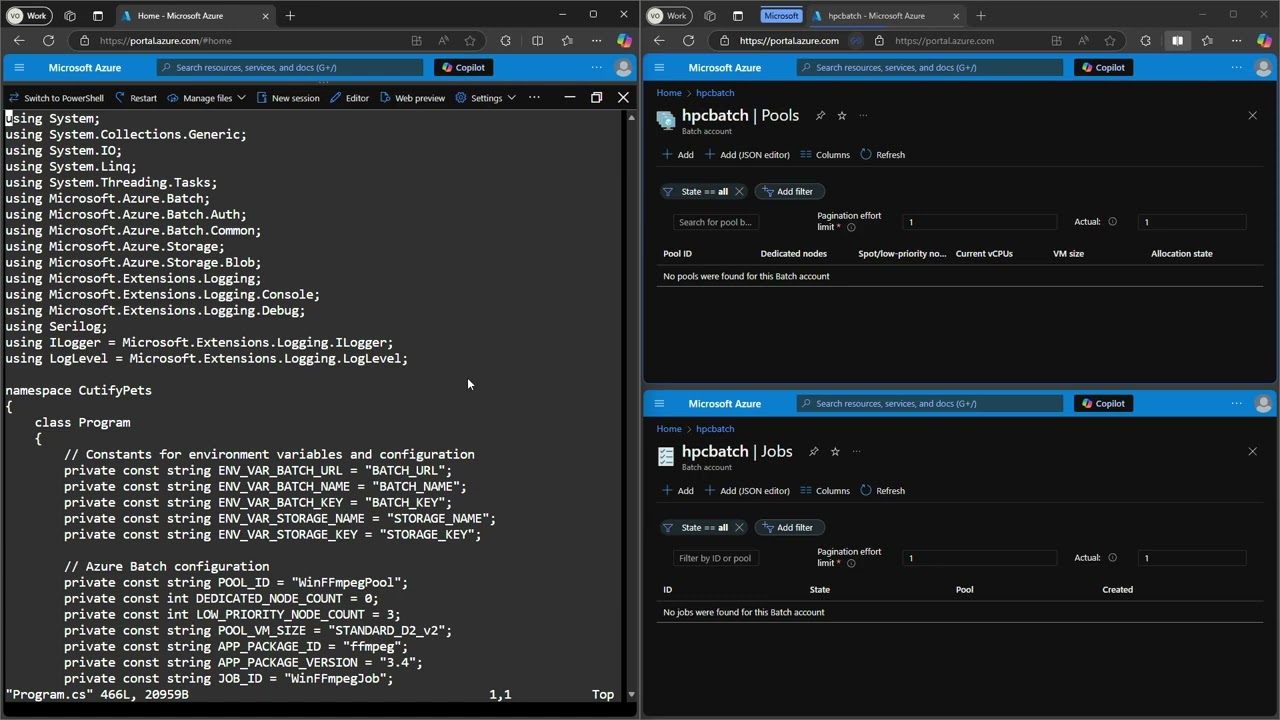The height and width of the screenshot is (720, 1280).
Task: Open Copilot in the left Azure window
Action: point(463,67)
